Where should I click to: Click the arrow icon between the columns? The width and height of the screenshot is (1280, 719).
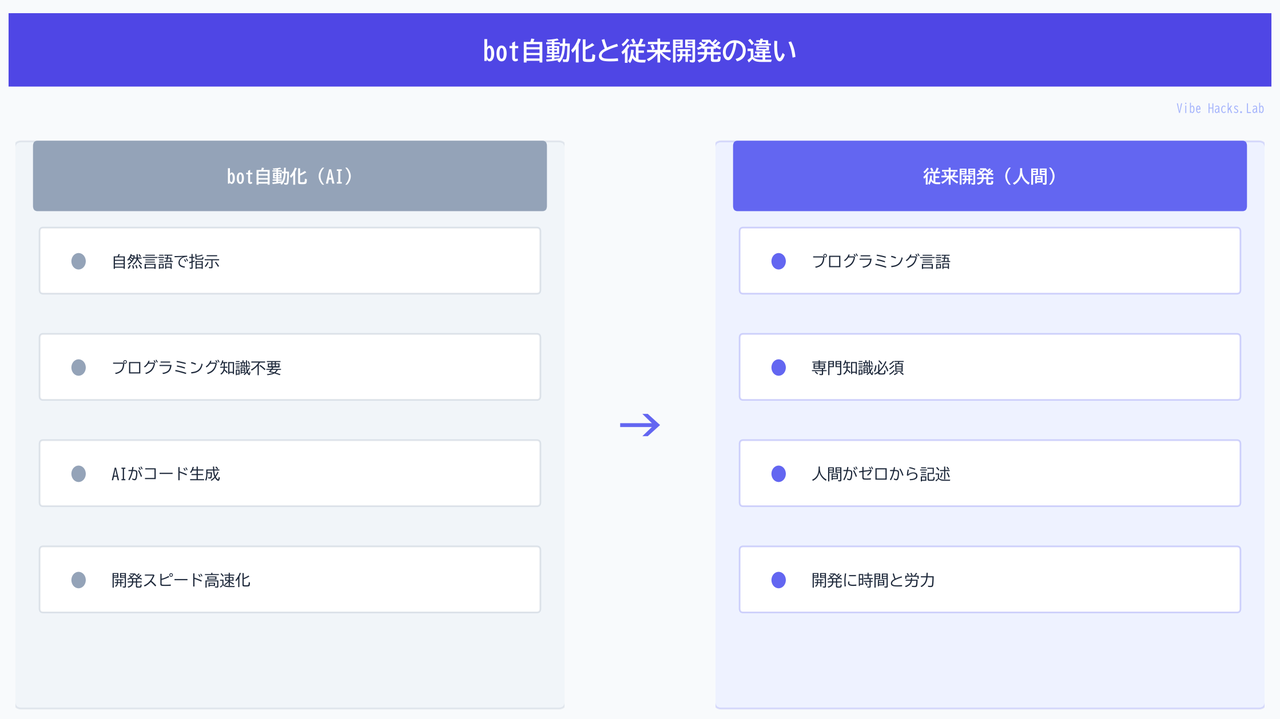click(640, 425)
